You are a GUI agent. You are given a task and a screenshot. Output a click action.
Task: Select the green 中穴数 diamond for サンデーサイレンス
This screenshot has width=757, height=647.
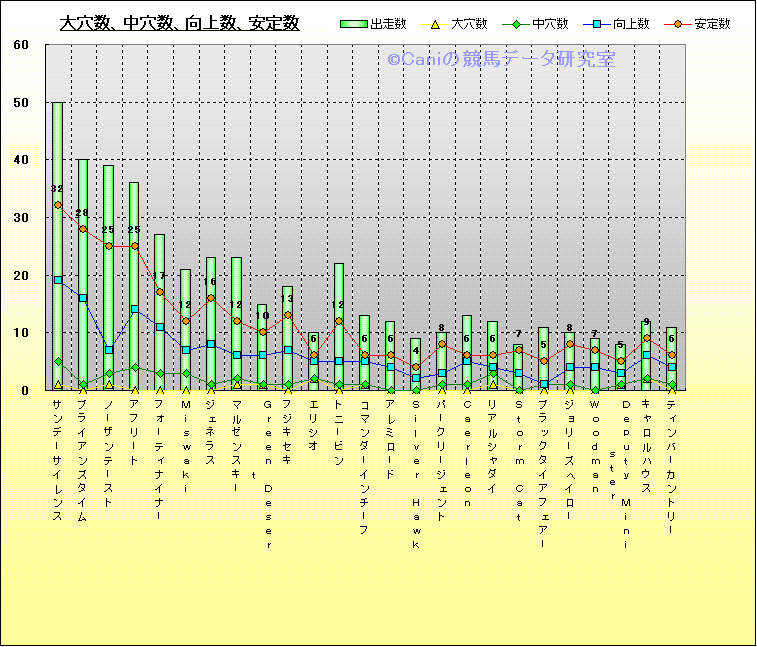click(x=58, y=361)
